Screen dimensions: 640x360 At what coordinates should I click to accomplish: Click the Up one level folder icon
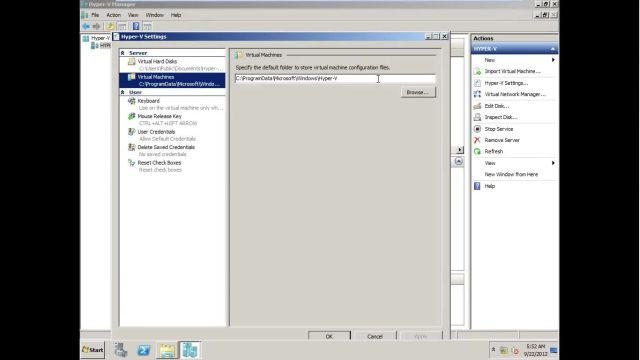point(110,27)
